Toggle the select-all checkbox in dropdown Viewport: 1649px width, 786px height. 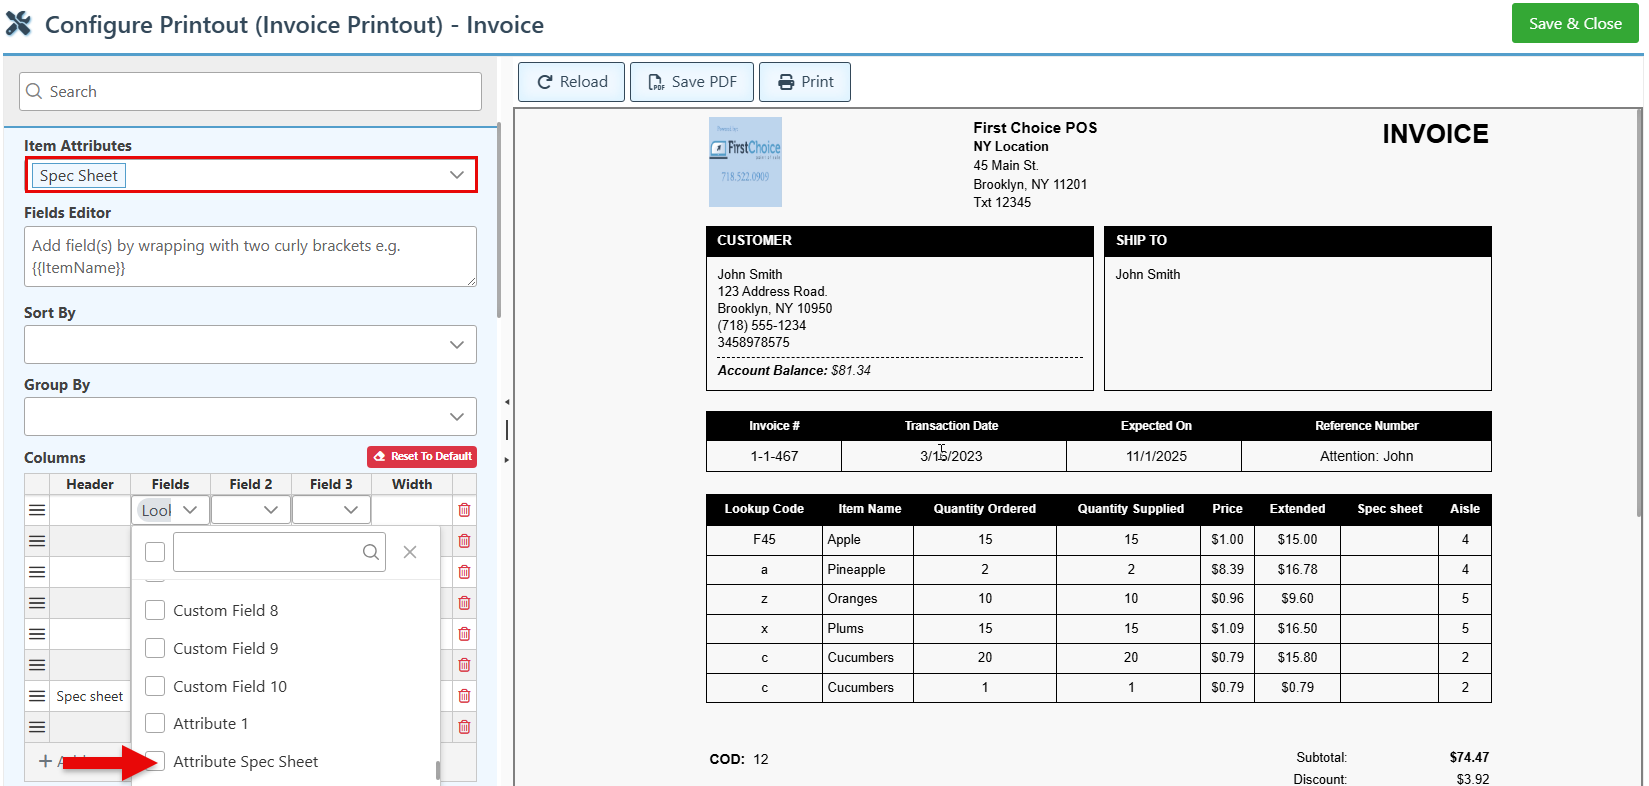155,552
